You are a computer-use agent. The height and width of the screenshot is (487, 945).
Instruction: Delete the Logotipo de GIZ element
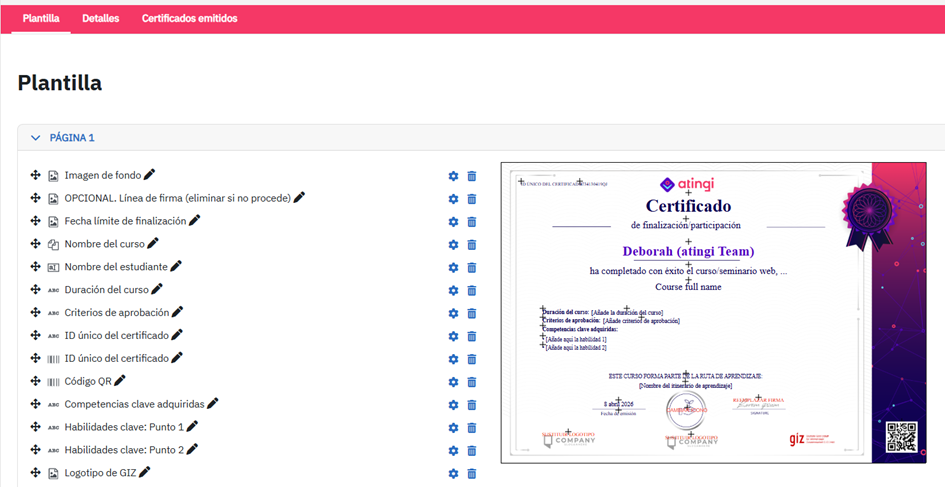[472, 474]
